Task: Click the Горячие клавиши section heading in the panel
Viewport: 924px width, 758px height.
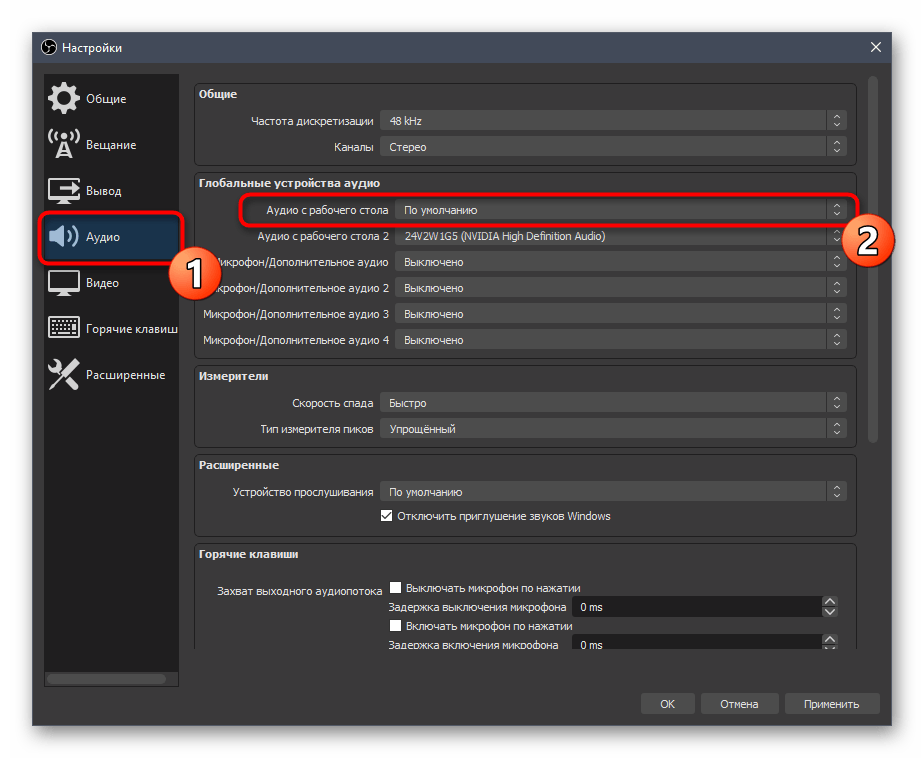Action: coord(248,554)
